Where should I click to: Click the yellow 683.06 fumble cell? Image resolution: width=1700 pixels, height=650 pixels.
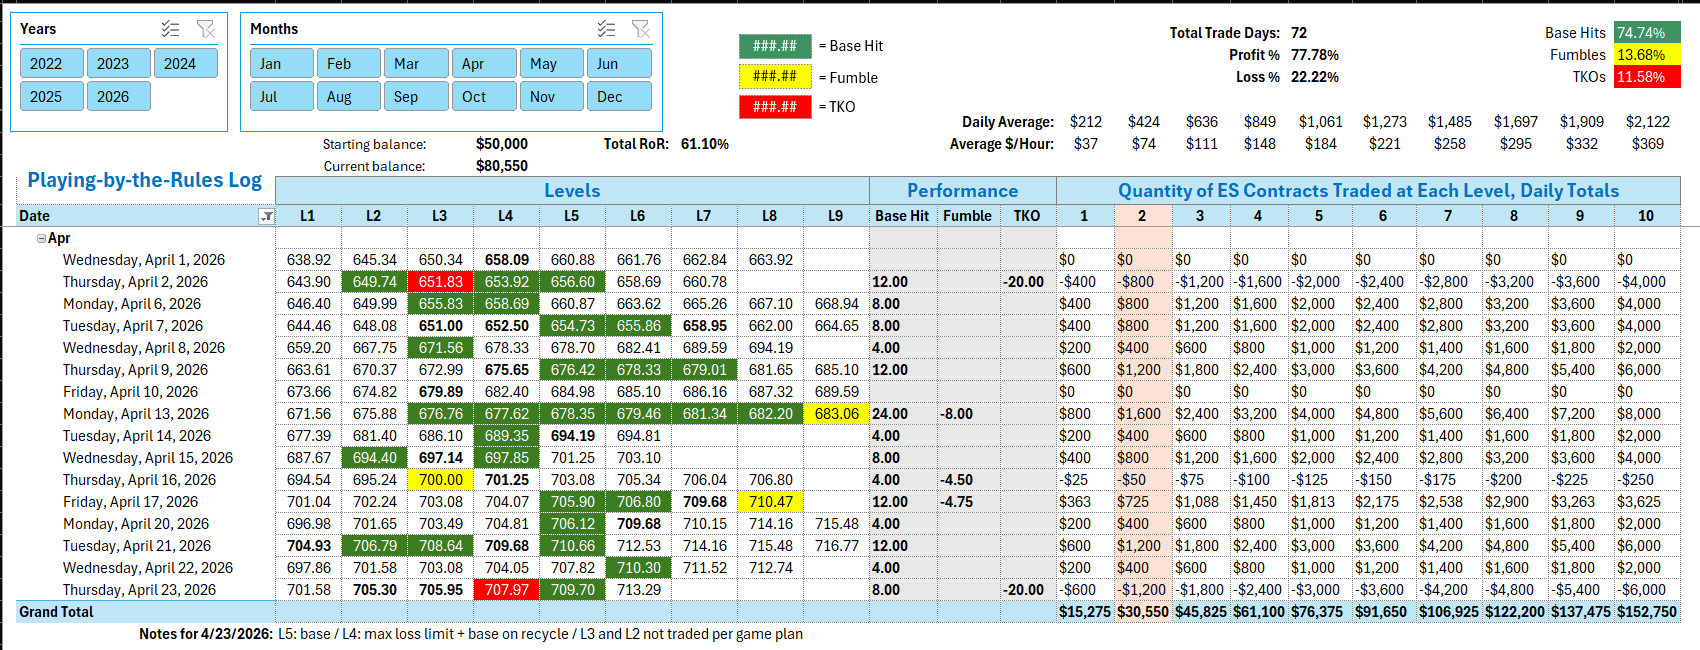[x=836, y=414]
